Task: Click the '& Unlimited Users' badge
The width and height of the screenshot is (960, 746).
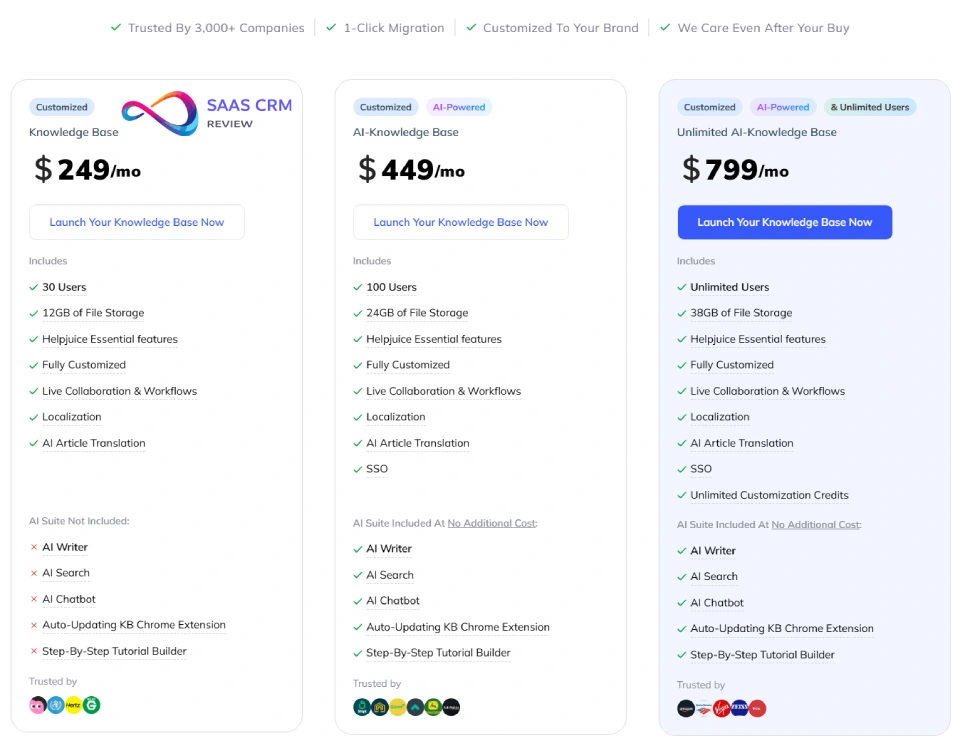Action: click(x=869, y=107)
